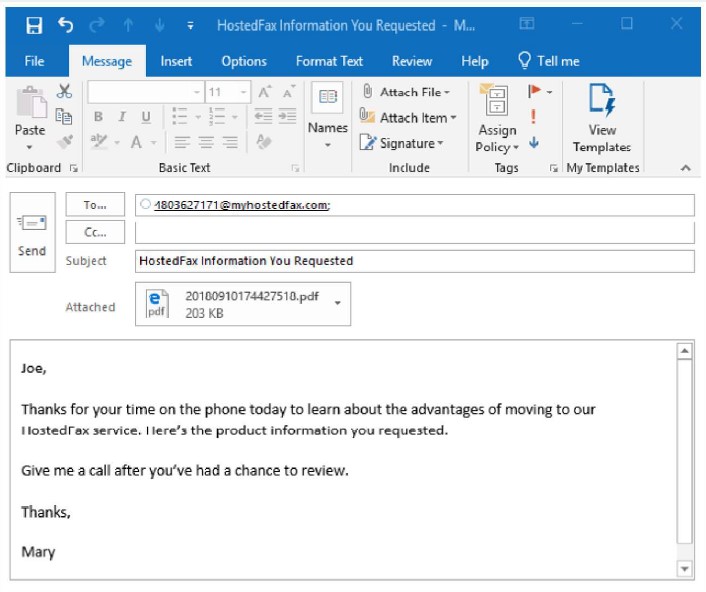
Task: Click Attach Item
Action: (x=408, y=117)
